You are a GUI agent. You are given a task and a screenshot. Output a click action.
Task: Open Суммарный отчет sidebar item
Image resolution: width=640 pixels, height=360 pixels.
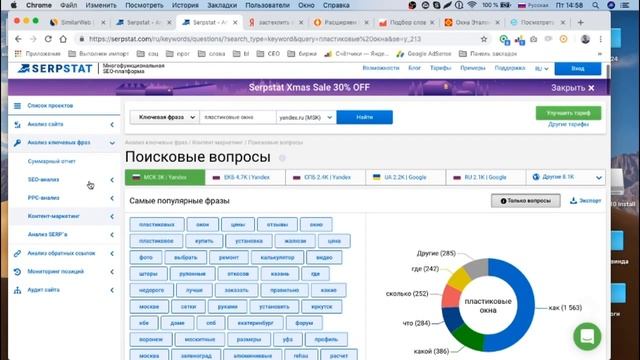(51, 161)
